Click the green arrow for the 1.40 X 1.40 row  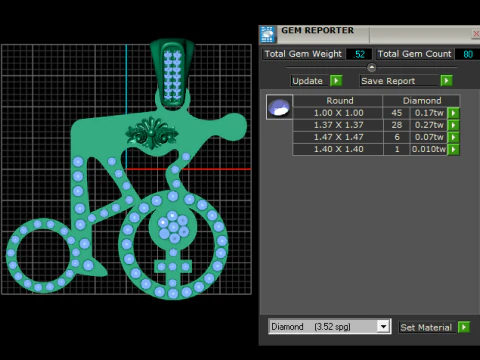coord(453,149)
